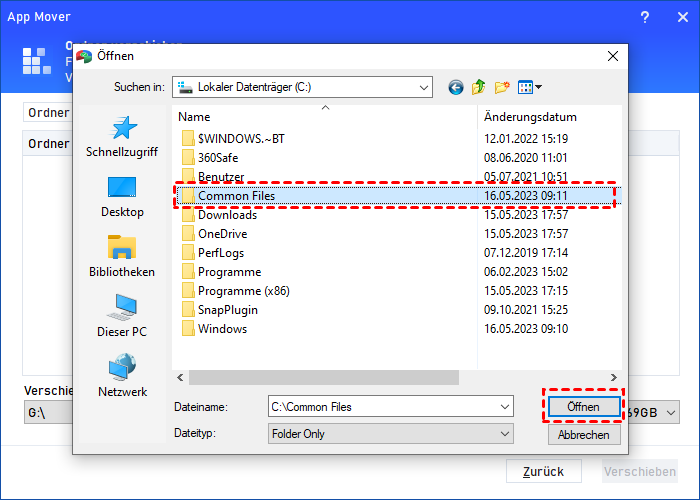Open Netzwerk in the places sidebar
Viewport: 700px width, 500px height.
122,376
